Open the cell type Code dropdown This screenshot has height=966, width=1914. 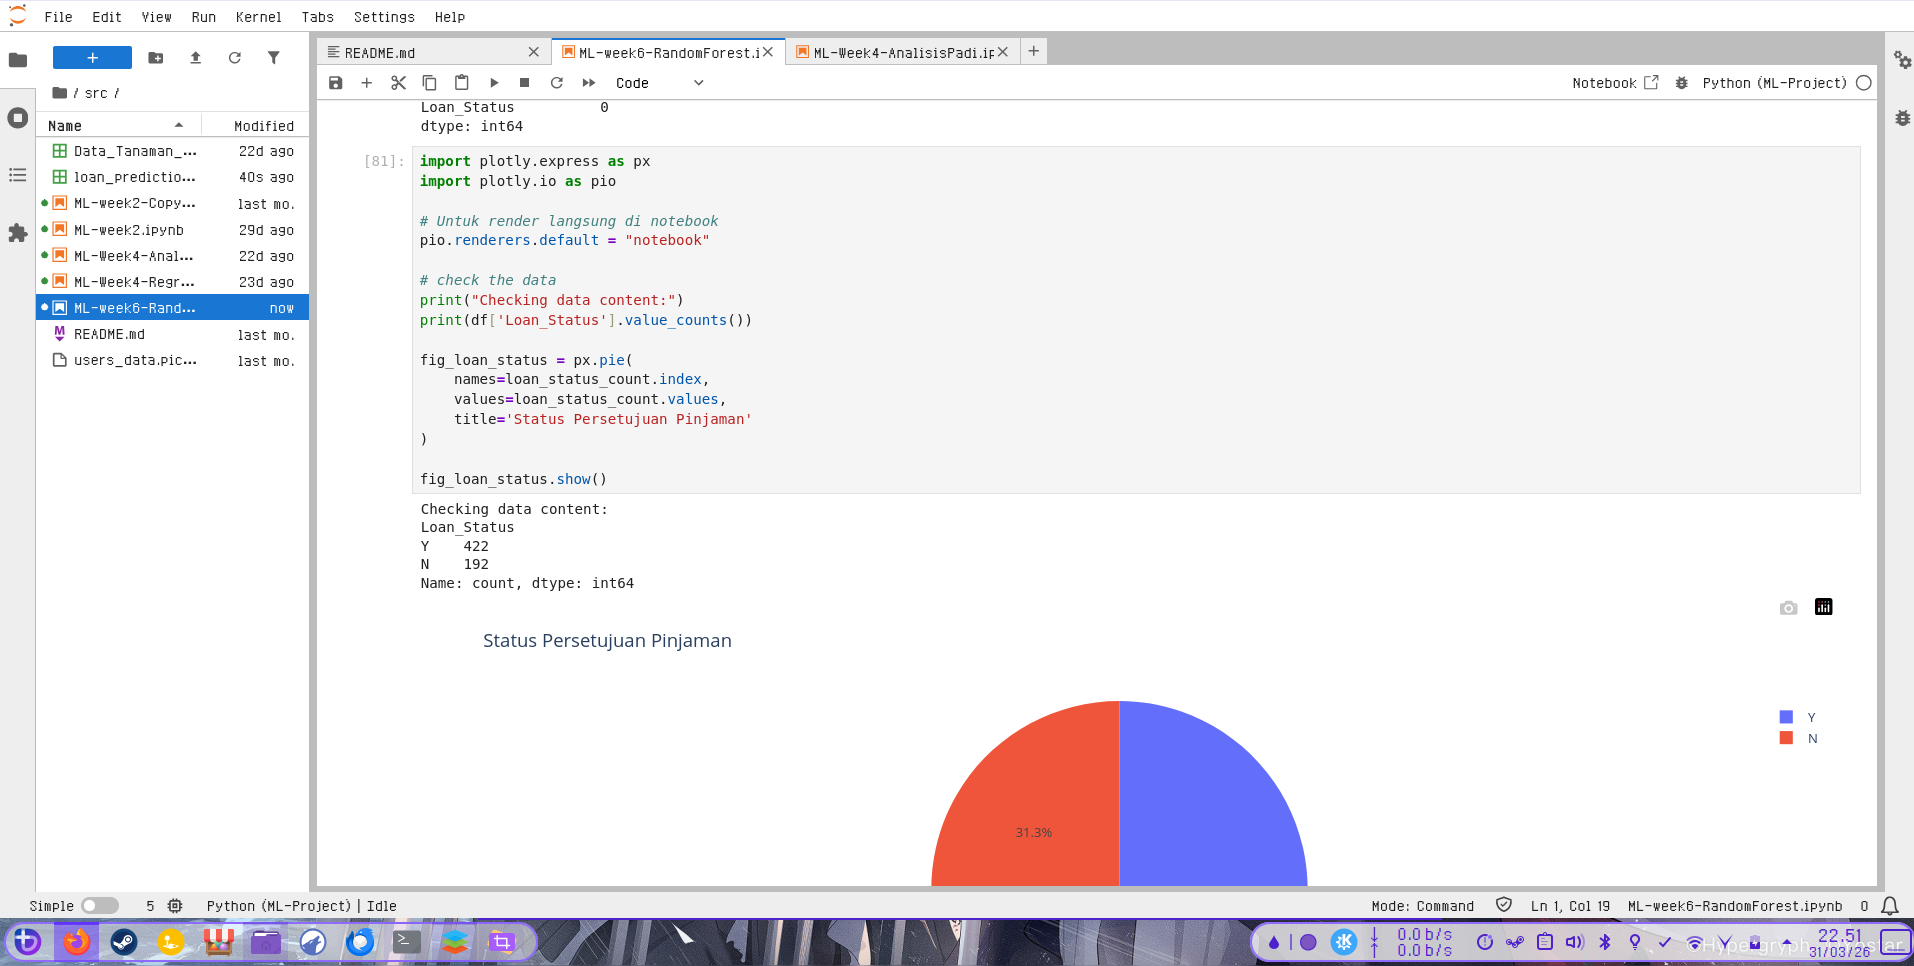(659, 83)
